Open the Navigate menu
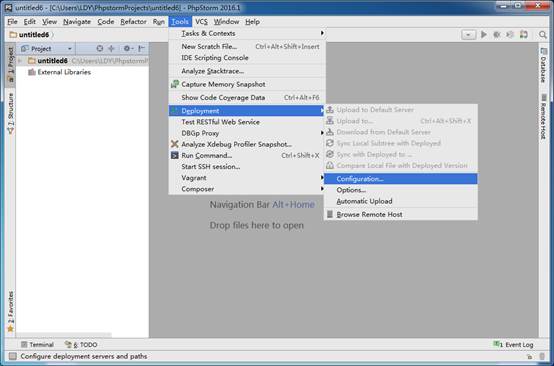554x366 pixels. pos(77,22)
